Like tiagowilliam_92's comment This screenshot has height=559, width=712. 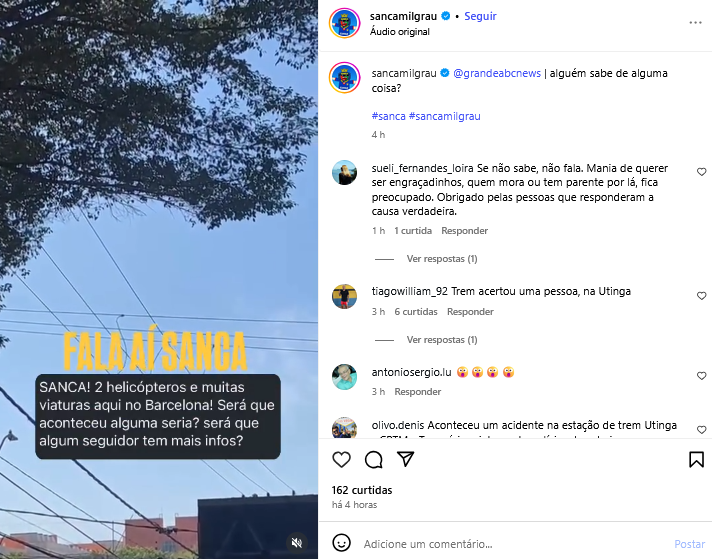point(701,296)
